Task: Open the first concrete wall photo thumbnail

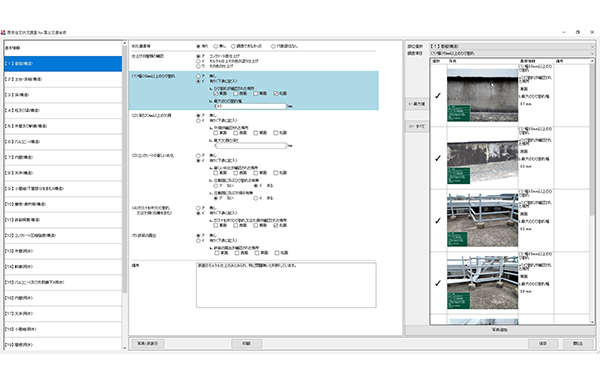Action: click(482, 95)
